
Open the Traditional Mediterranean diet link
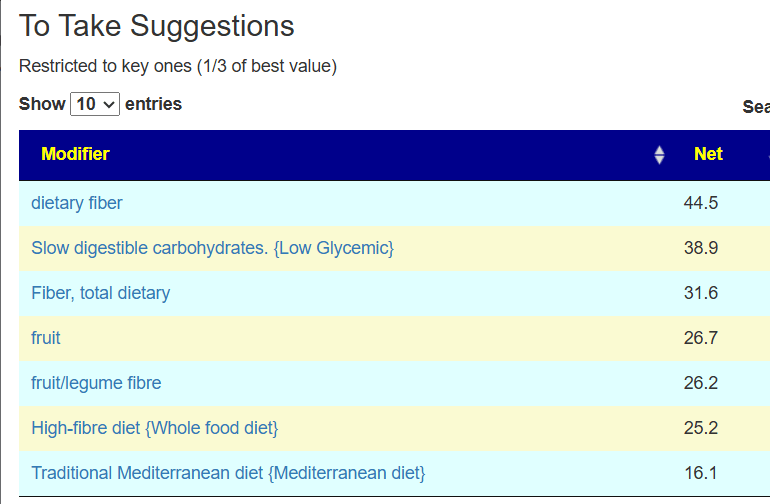[x=228, y=473]
